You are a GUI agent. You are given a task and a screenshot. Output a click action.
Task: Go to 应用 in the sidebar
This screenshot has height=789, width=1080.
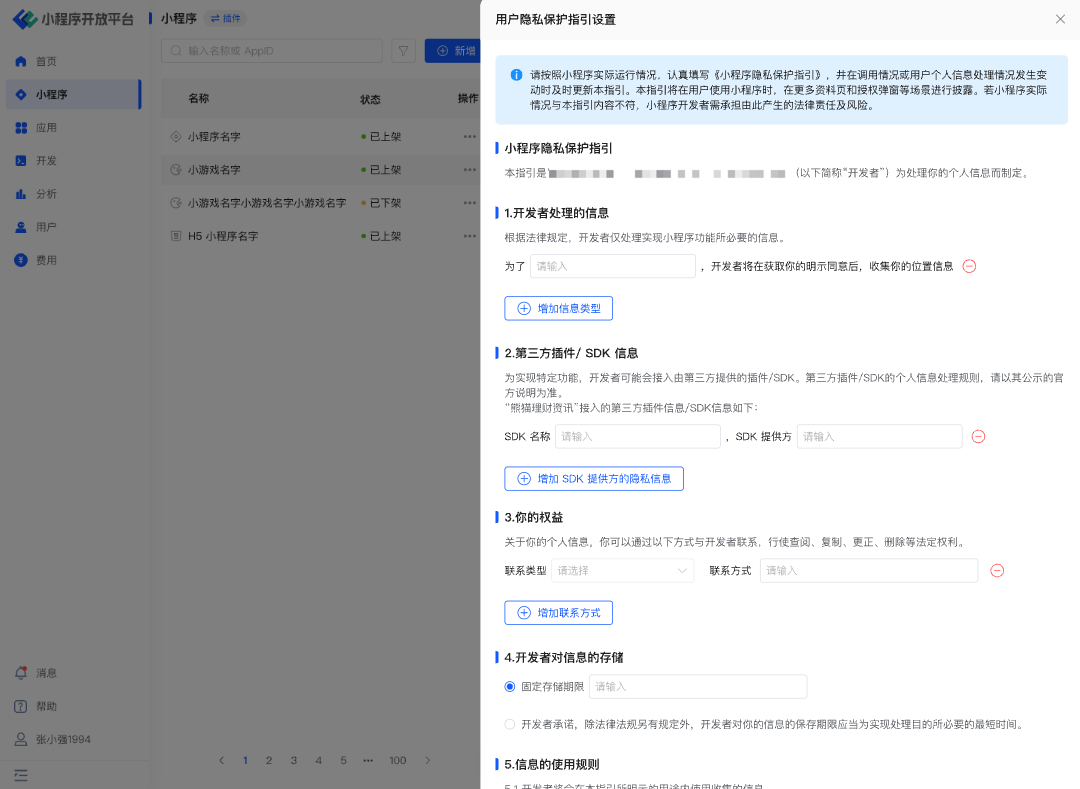click(x=46, y=128)
